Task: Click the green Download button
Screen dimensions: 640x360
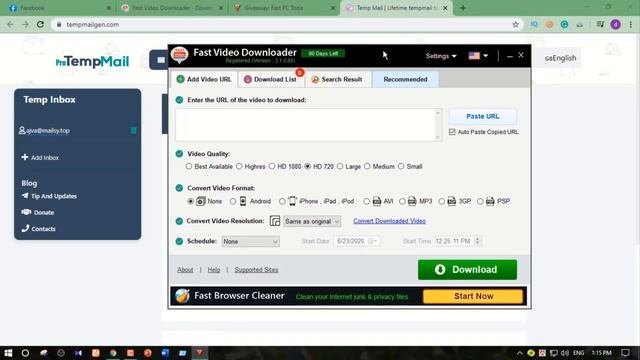Action: [x=467, y=269]
